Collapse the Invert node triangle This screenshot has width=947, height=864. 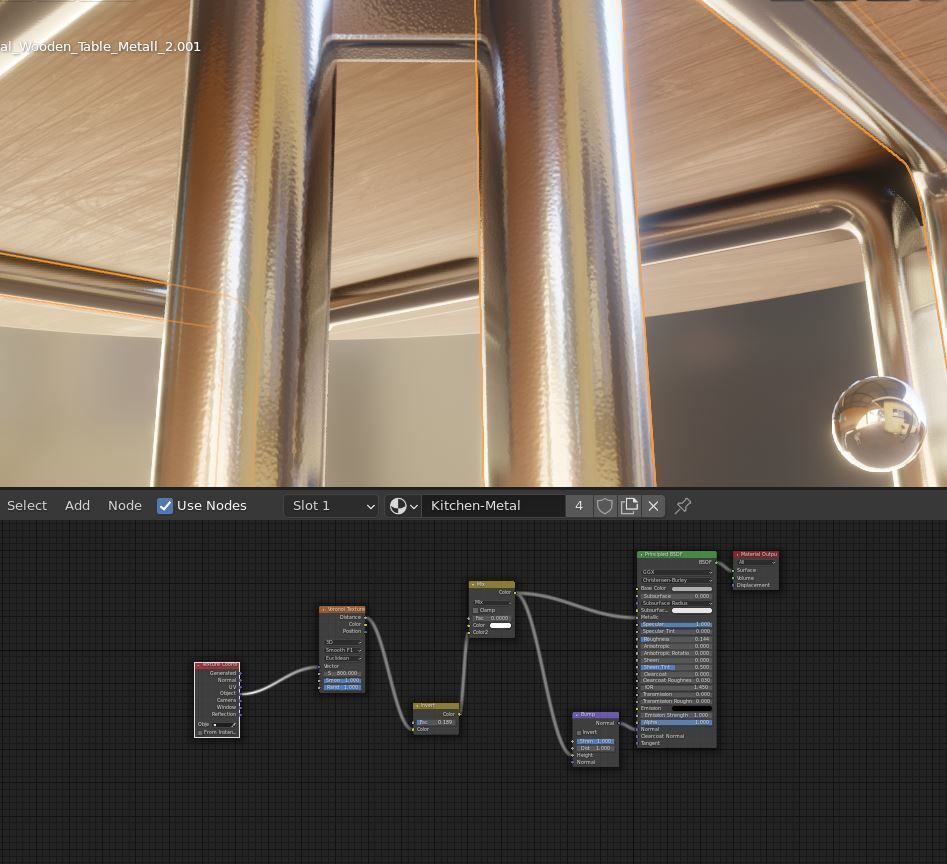[417, 706]
